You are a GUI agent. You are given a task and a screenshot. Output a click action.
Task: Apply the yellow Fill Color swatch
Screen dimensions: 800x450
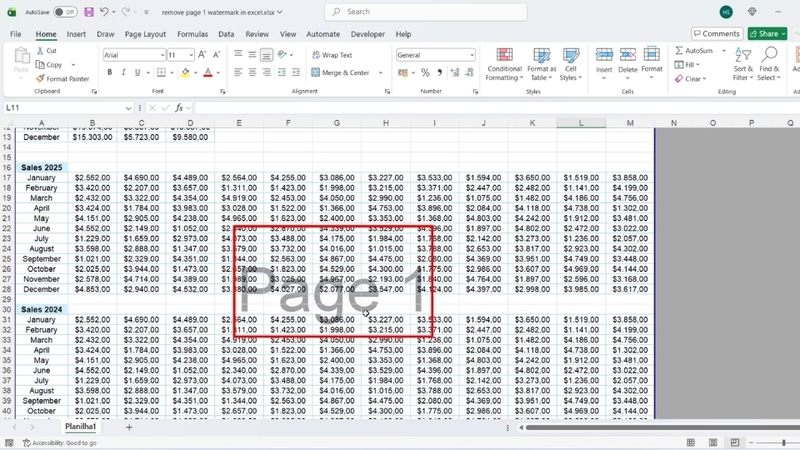pos(185,72)
